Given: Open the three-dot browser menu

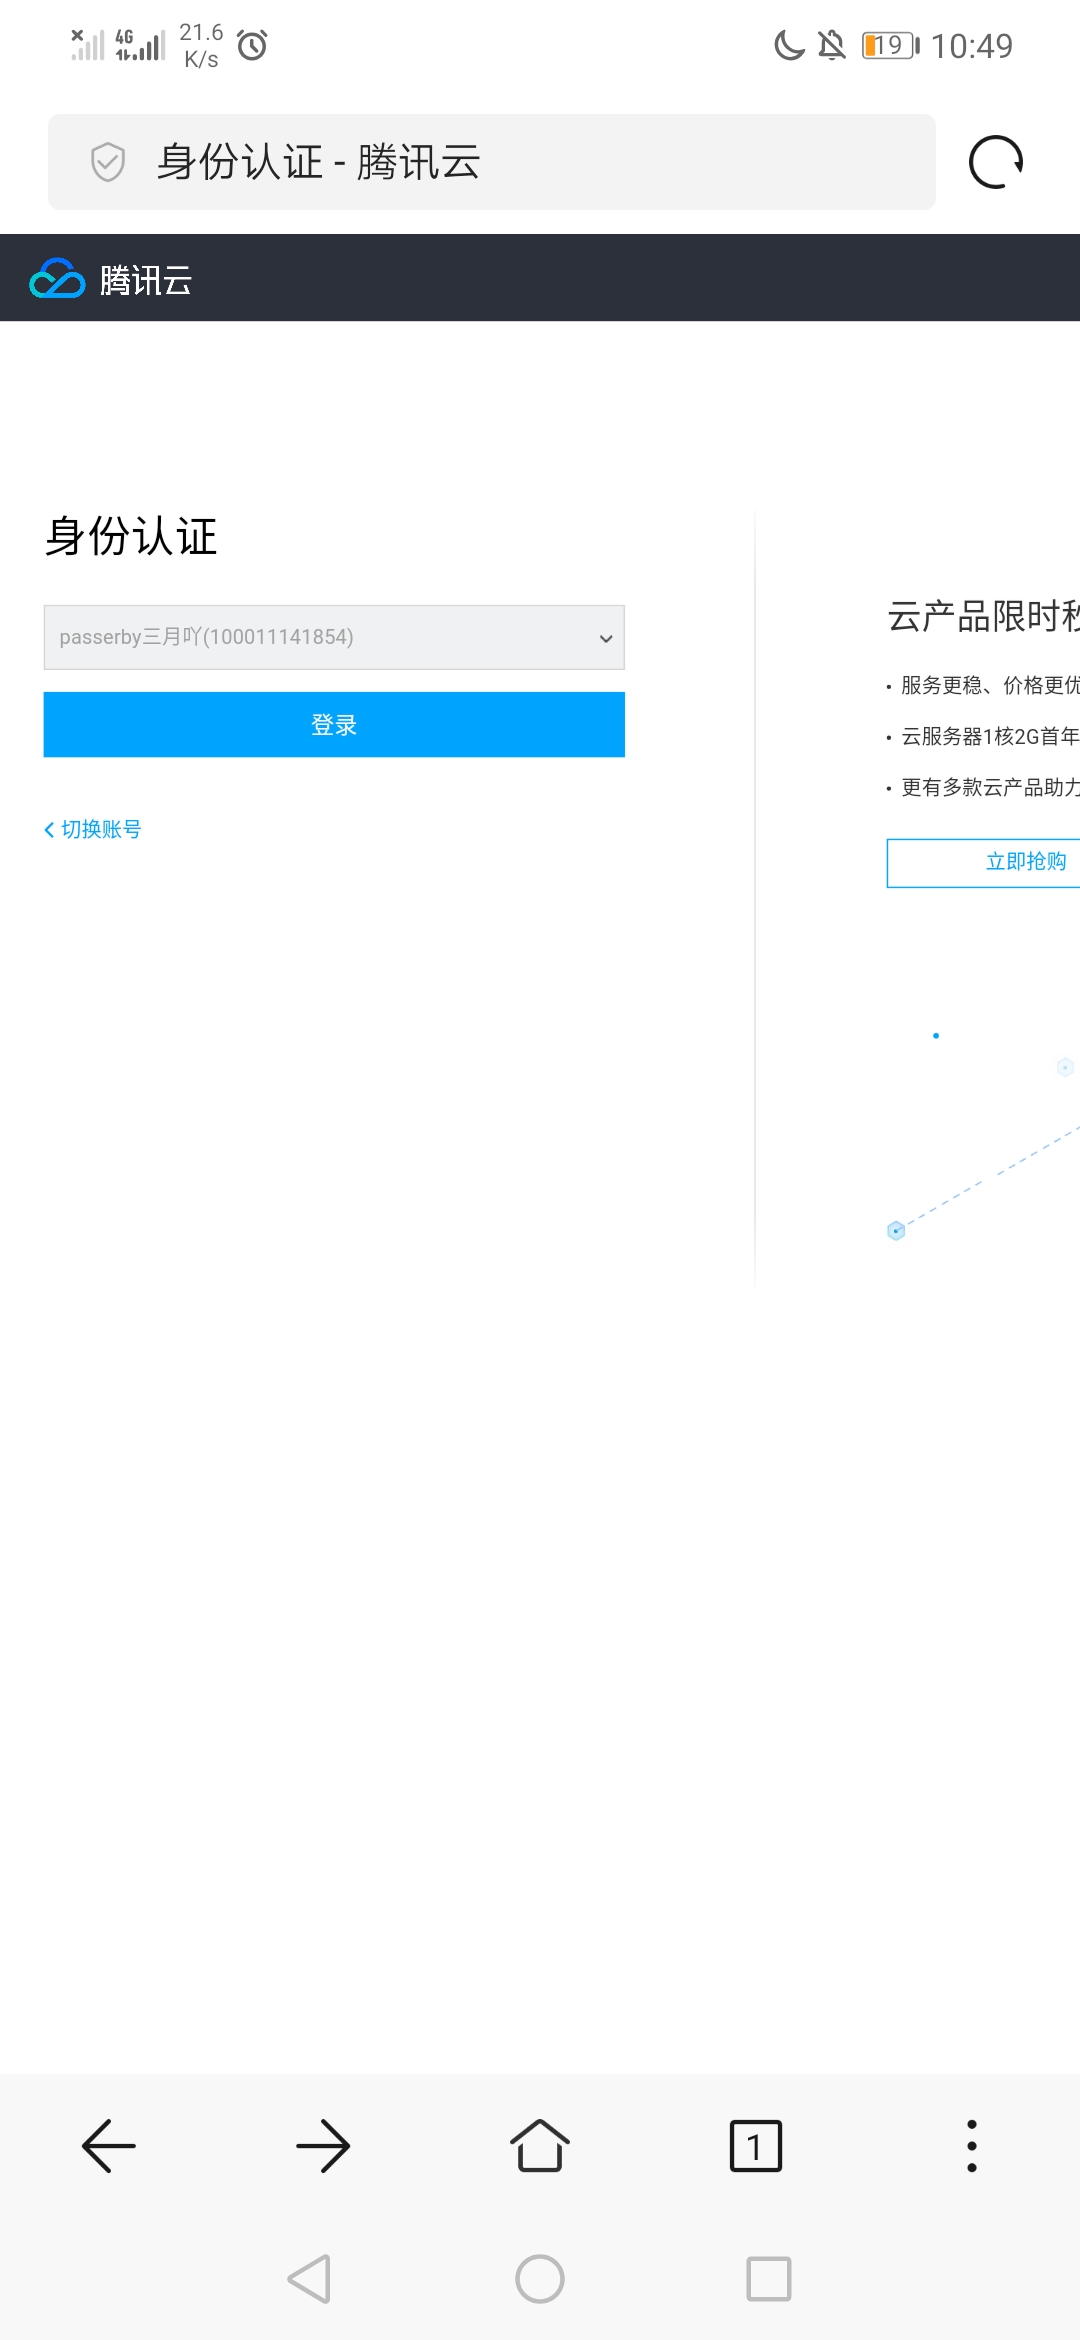Looking at the screenshot, I should click(971, 2146).
